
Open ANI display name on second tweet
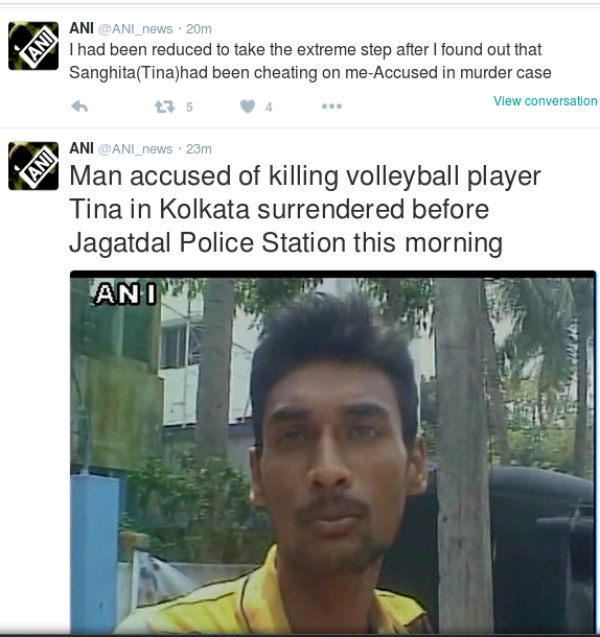(x=82, y=148)
